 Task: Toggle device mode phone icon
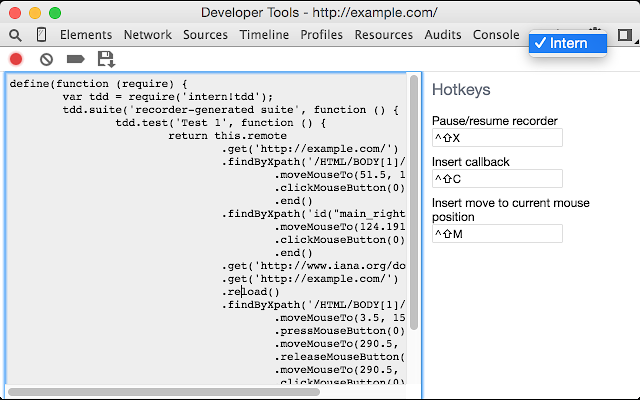[41, 35]
